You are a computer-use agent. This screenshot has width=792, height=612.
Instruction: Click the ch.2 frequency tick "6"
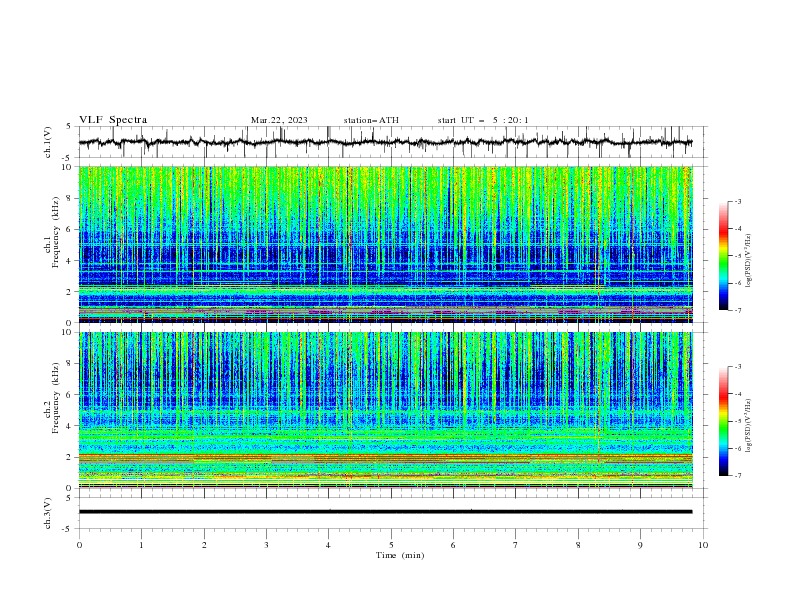70,395
